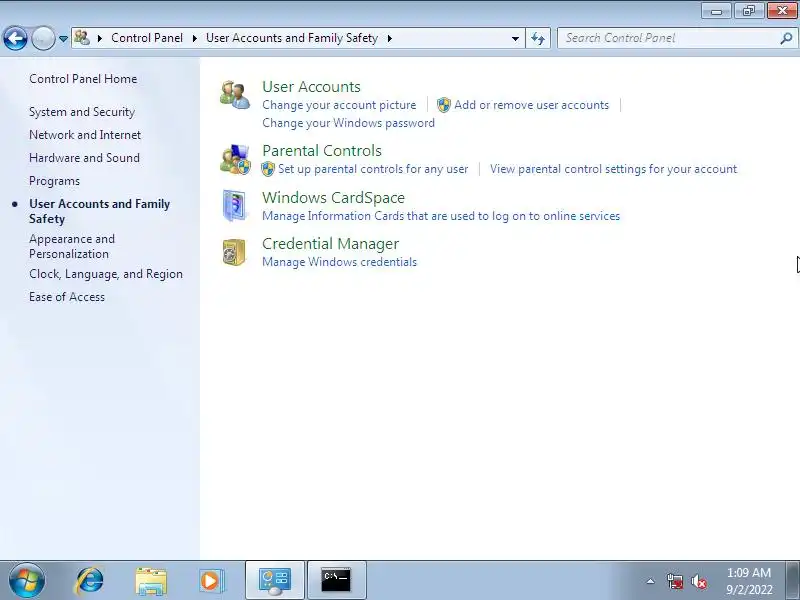Click the shield beside Set up parental controls
The width and height of the screenshot is (800, 600).
click(x=268, y=169)
